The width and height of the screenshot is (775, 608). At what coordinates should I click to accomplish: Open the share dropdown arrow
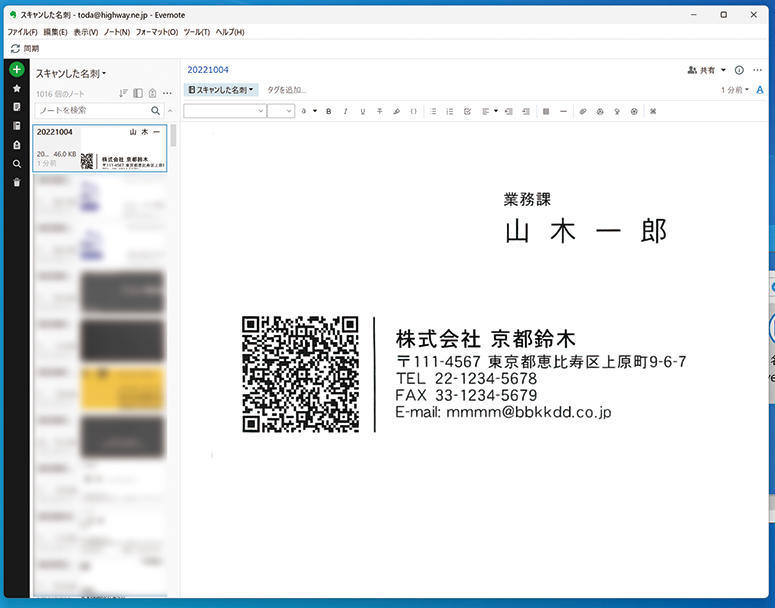coord(723,70)
